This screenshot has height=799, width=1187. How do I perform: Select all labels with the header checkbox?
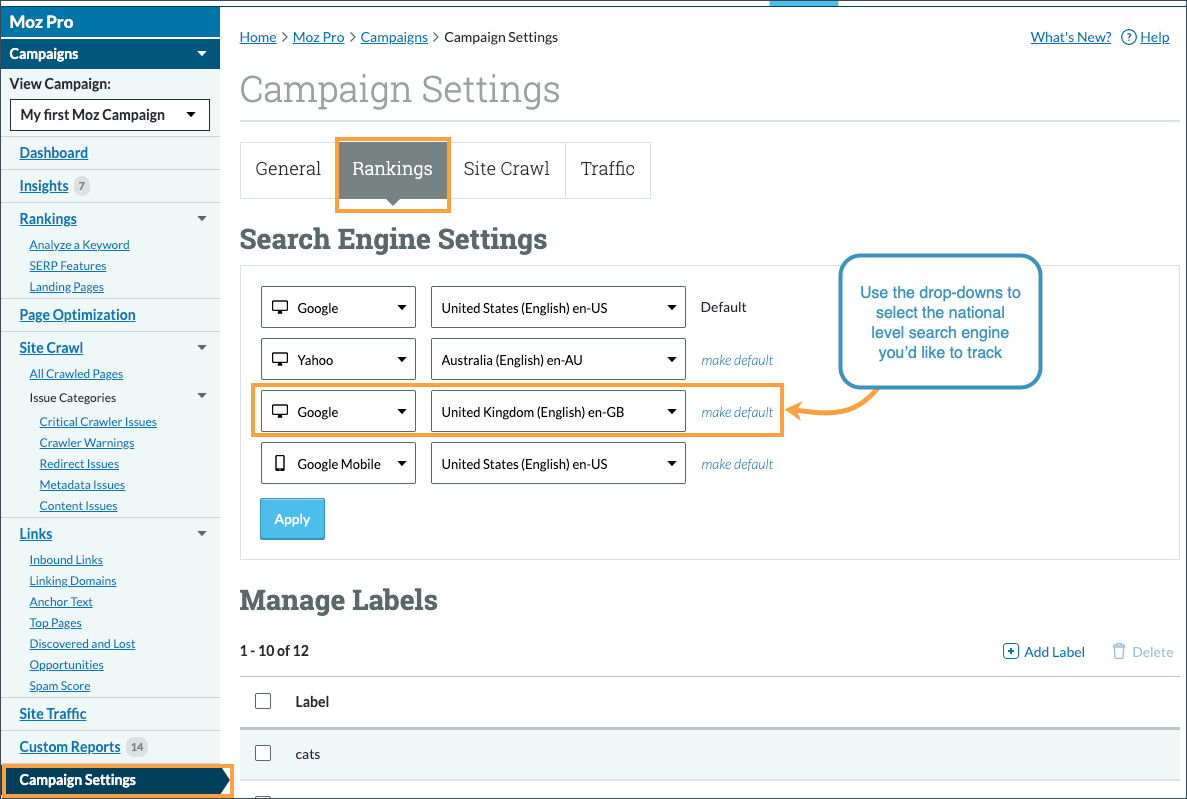pyautogui.click(x=263, y=701)
